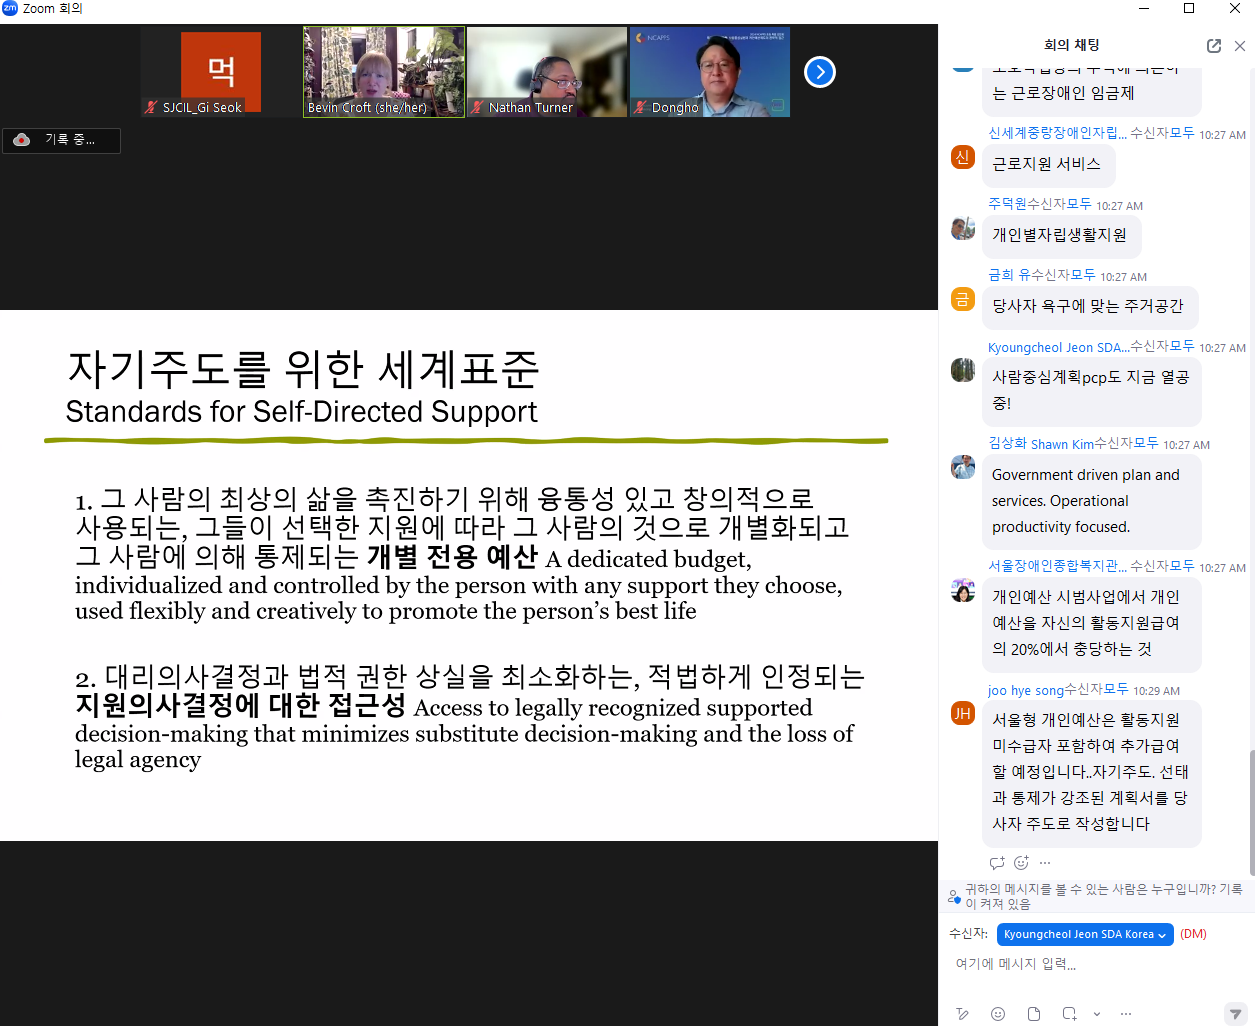Click the file attachment icon in chat

click(x=1034, y=1014)
